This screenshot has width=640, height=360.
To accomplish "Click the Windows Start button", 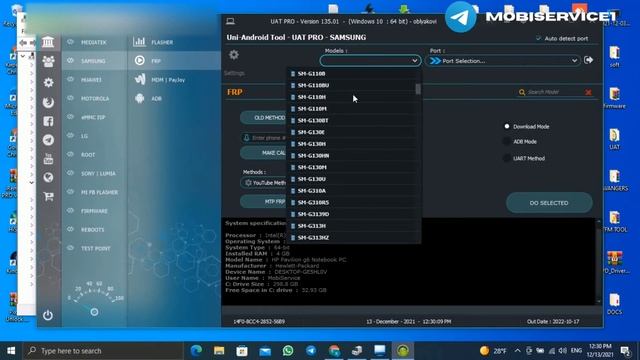I will tap(11, 351).
